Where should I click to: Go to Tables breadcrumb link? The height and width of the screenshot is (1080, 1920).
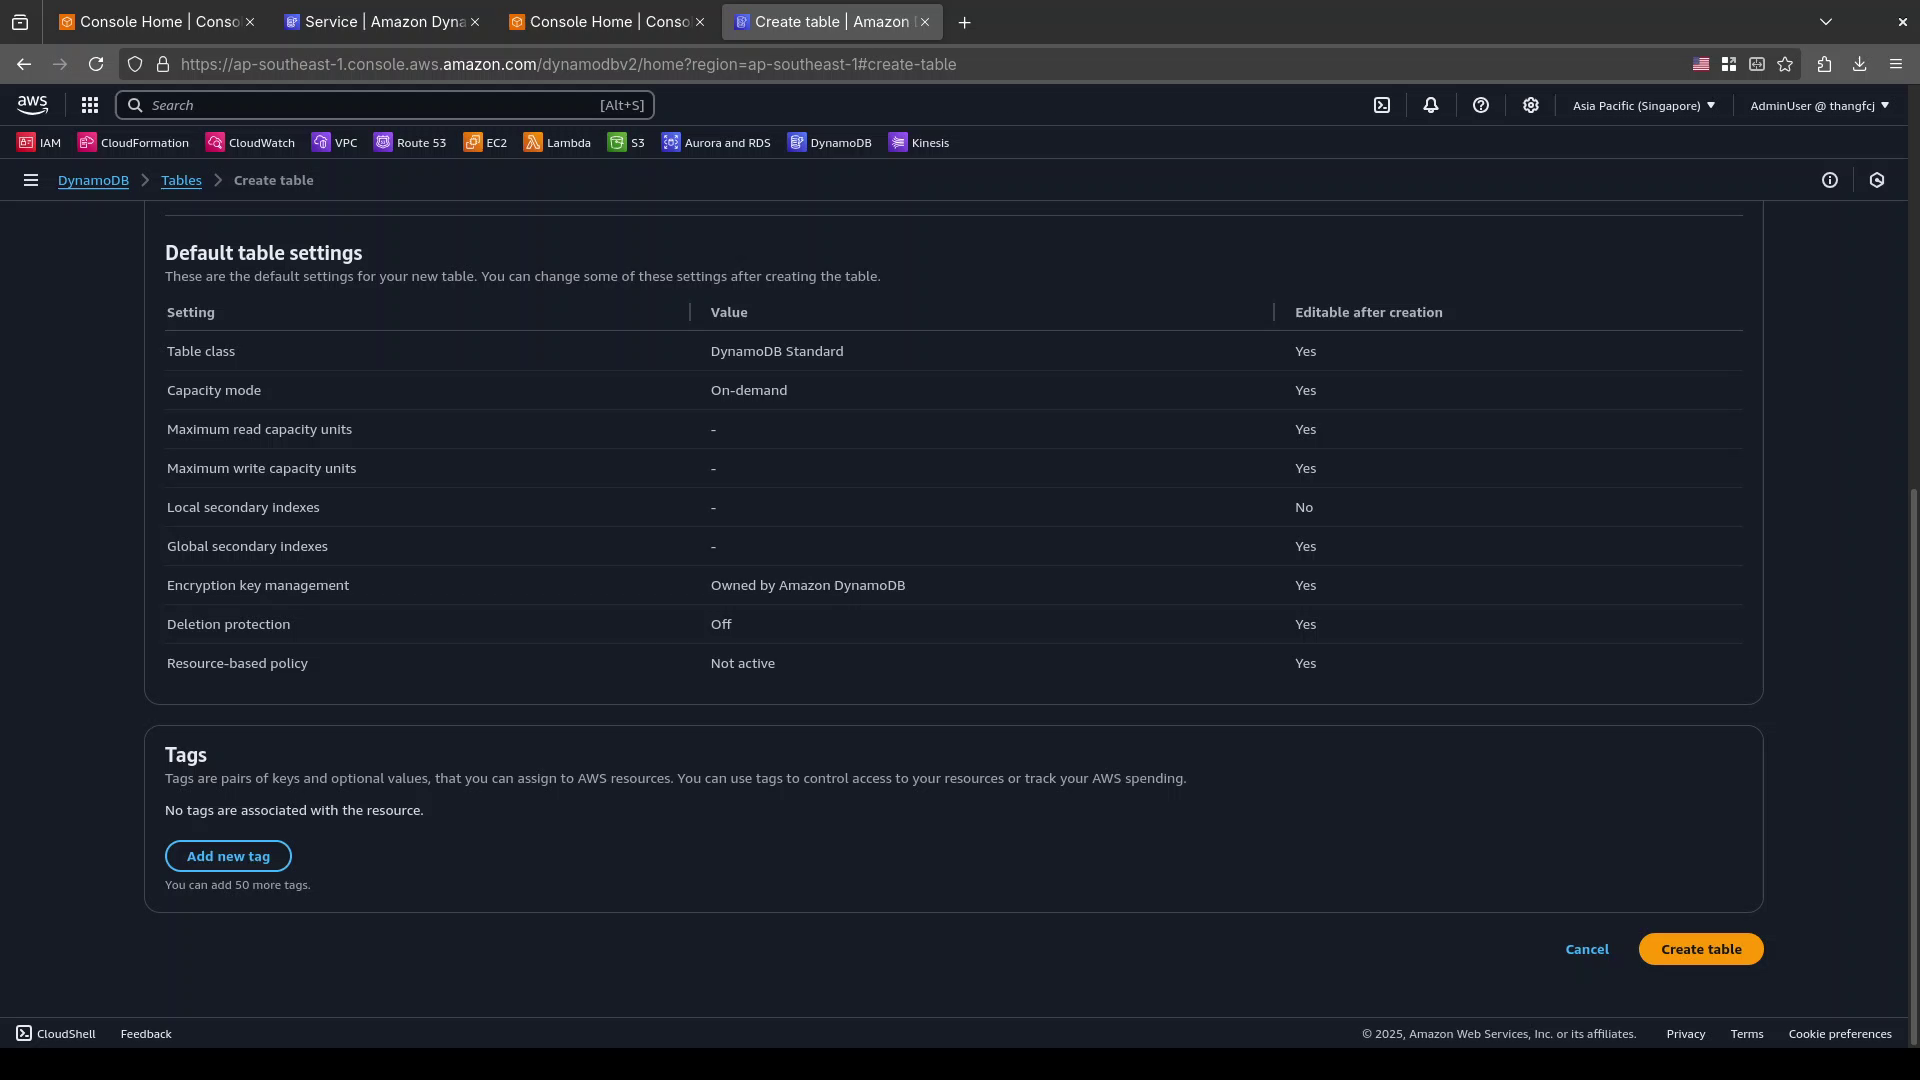(x=181, y=180)
